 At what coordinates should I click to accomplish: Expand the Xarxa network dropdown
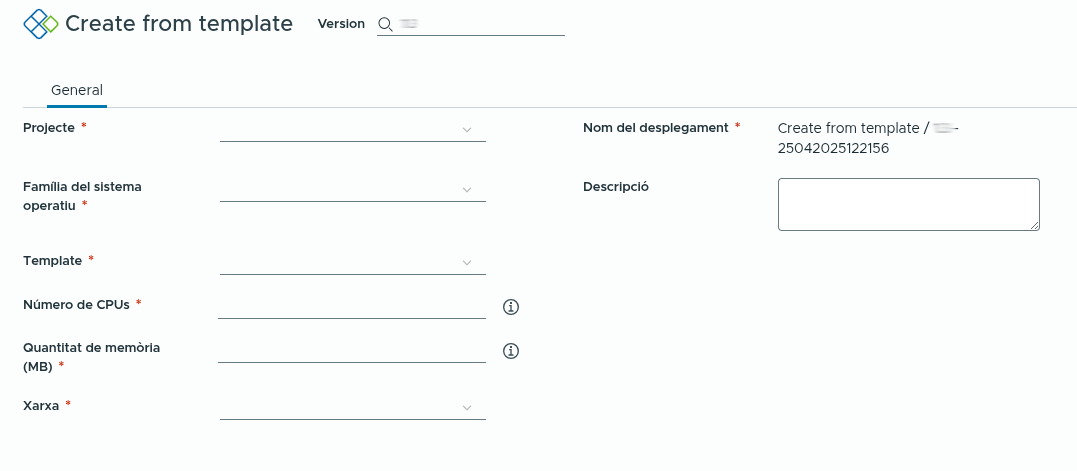(x=352, y=408)
